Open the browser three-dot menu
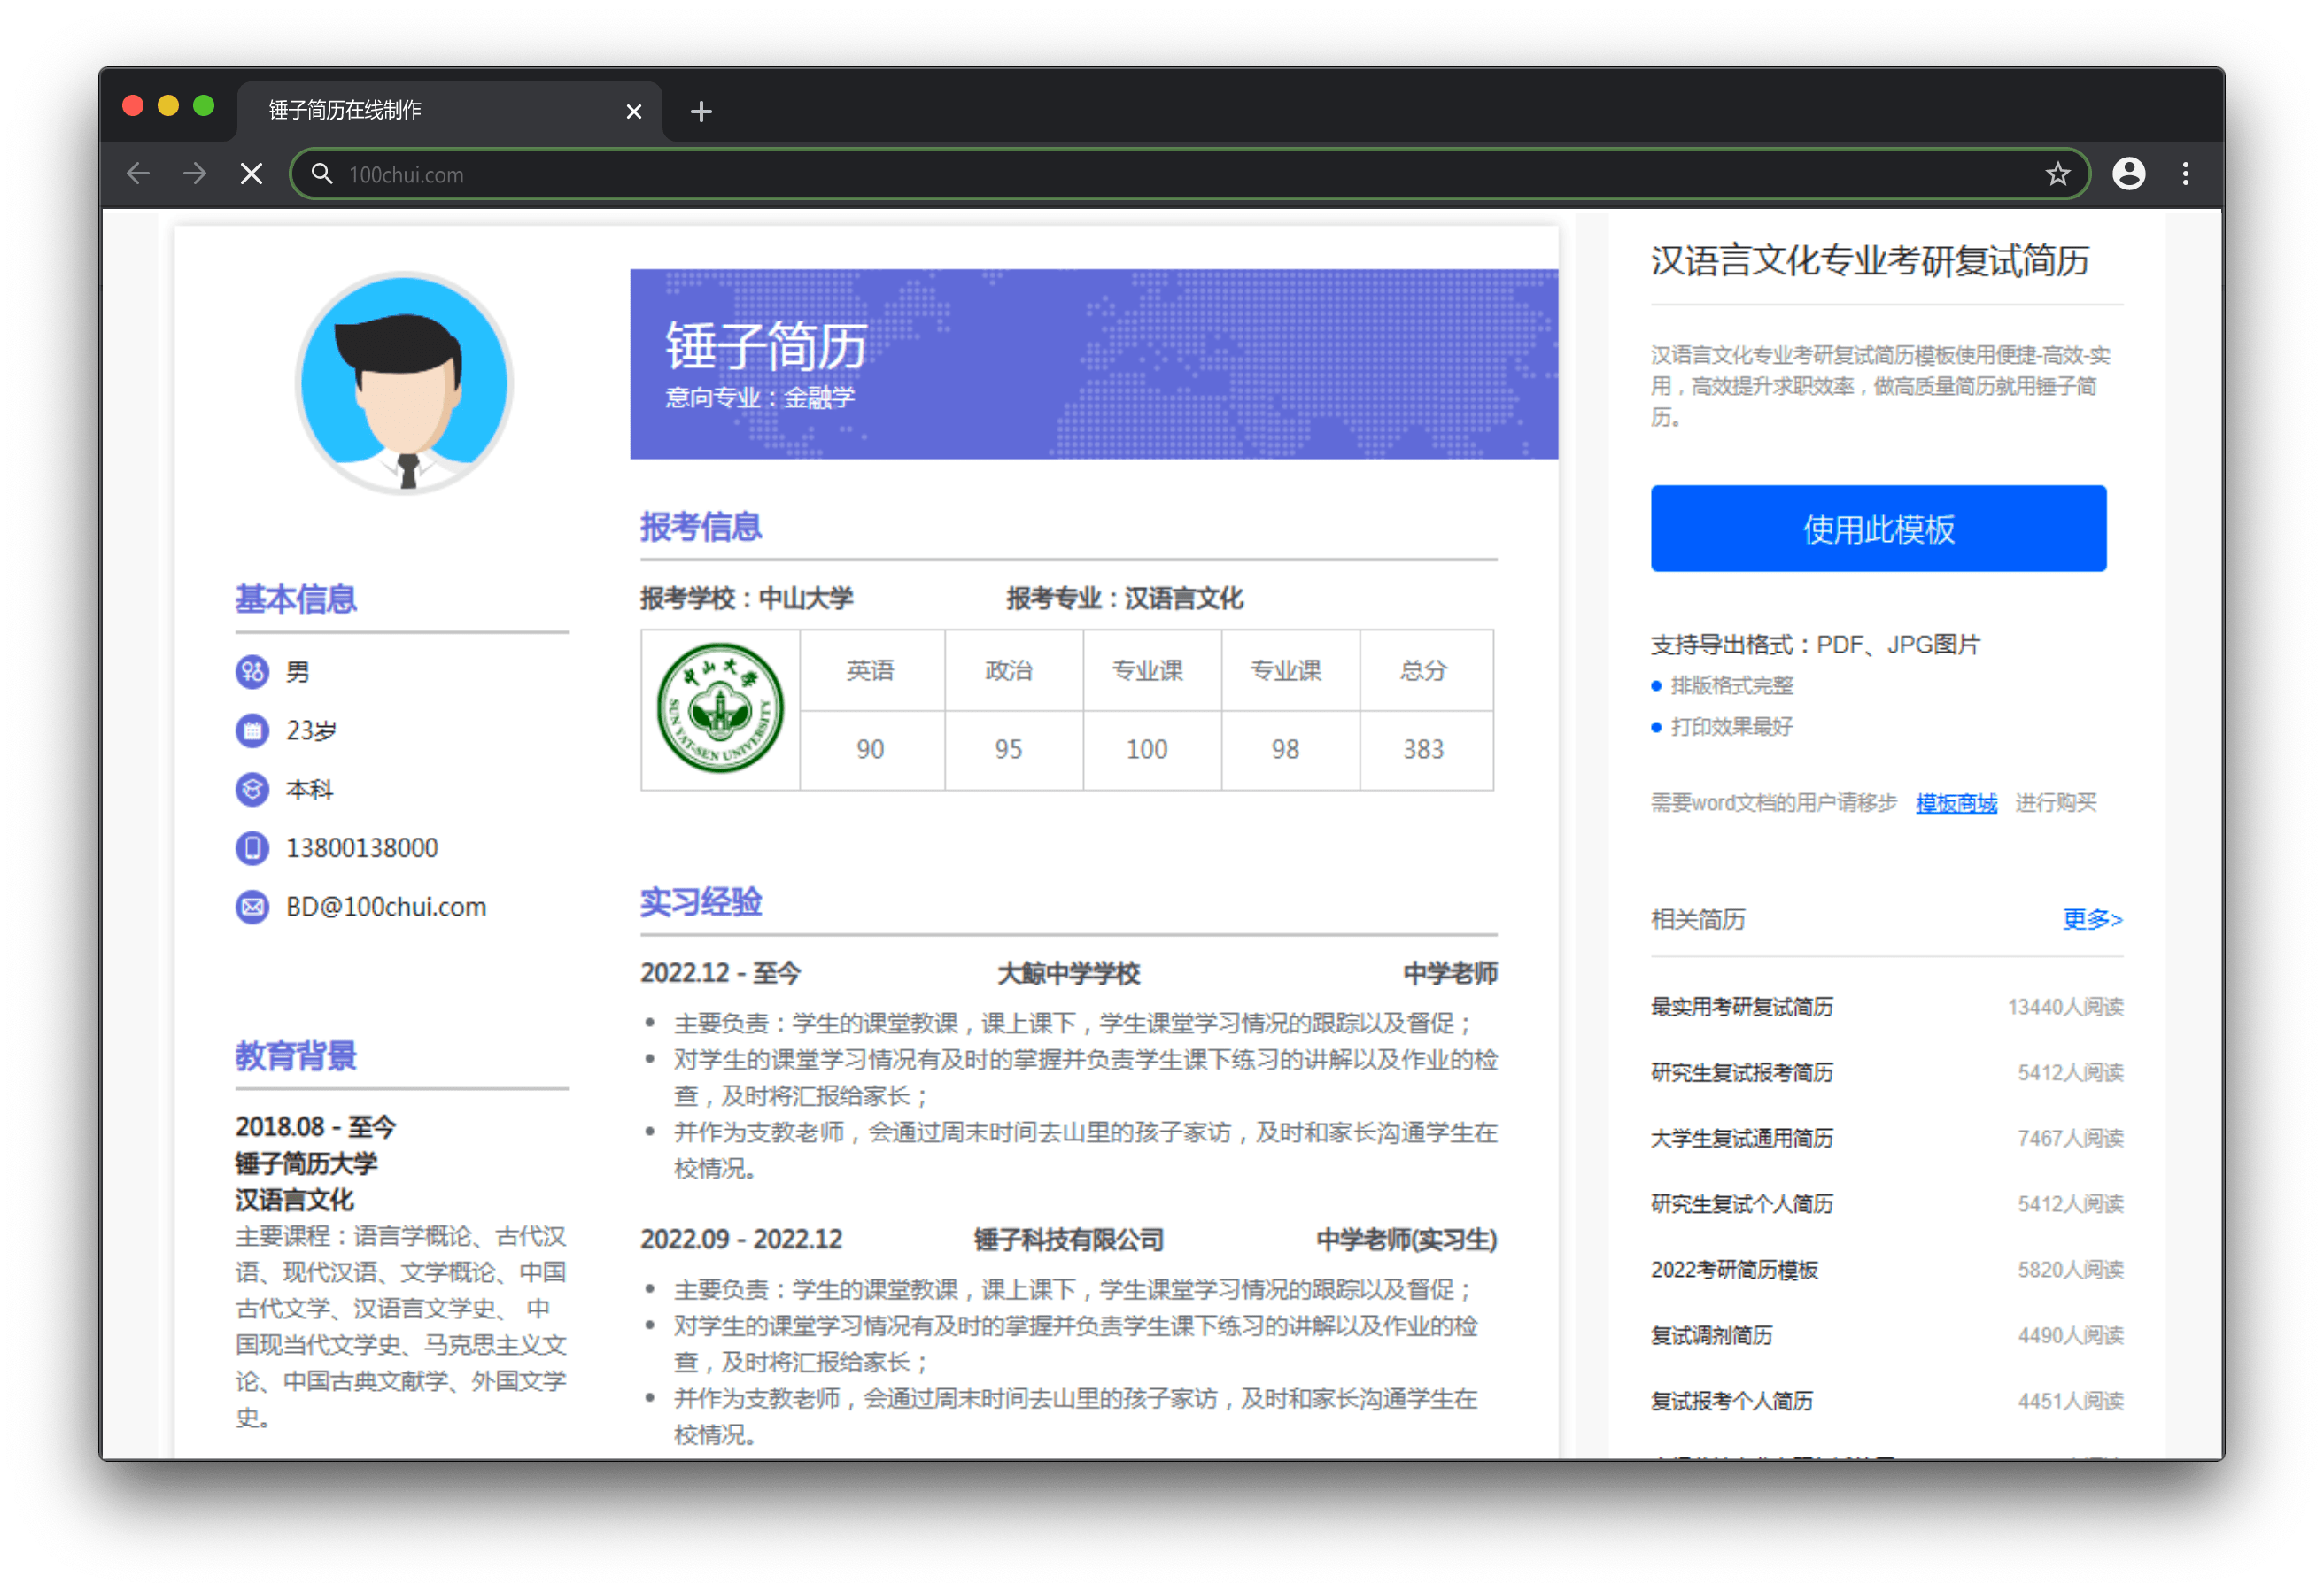 pyautogui.click(x=2185, y=174)
